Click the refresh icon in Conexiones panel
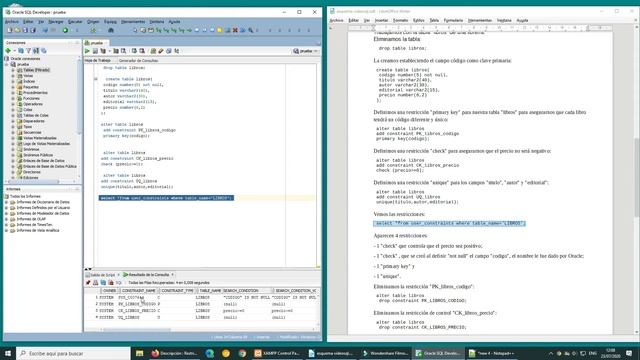640x360 pixels. tap(21, 51)
